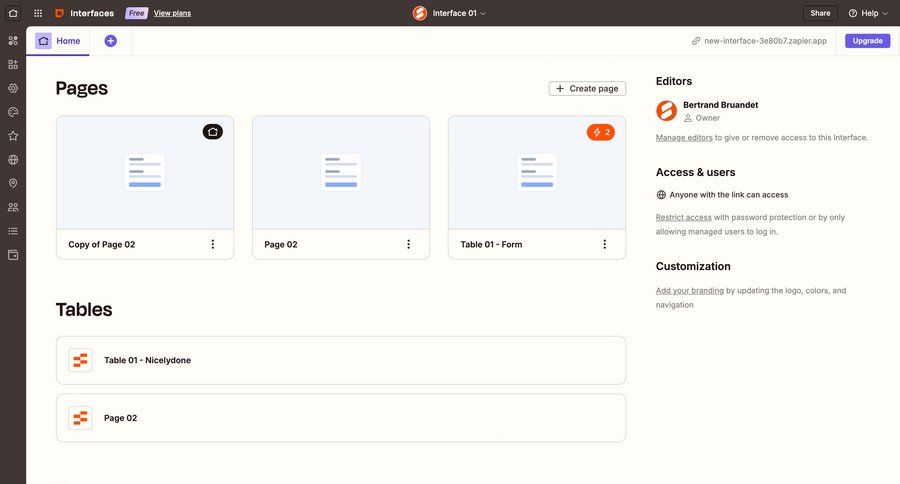The height and width of the screenshot is (484, 900).
Task: Click the purple plus add-tab icon
Action: [x=111, y=41]
